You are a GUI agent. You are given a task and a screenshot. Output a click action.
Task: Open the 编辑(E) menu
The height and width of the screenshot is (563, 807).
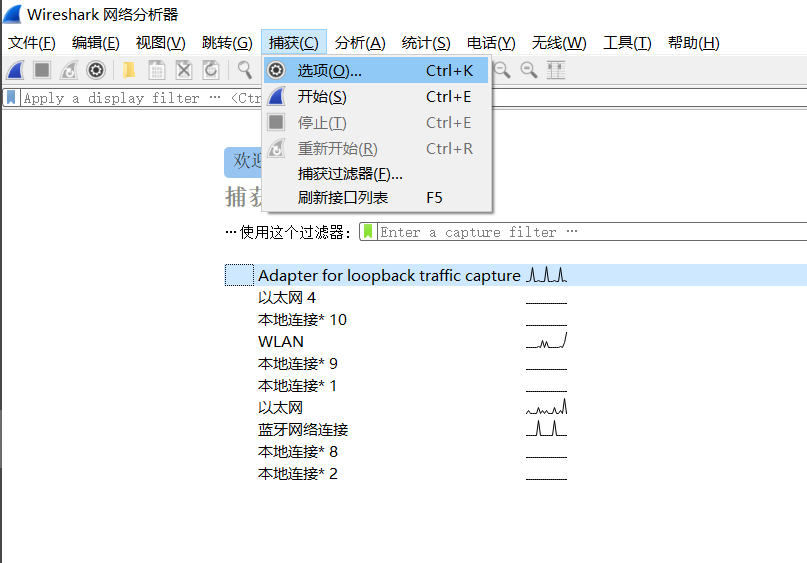(x=96, y=43)
